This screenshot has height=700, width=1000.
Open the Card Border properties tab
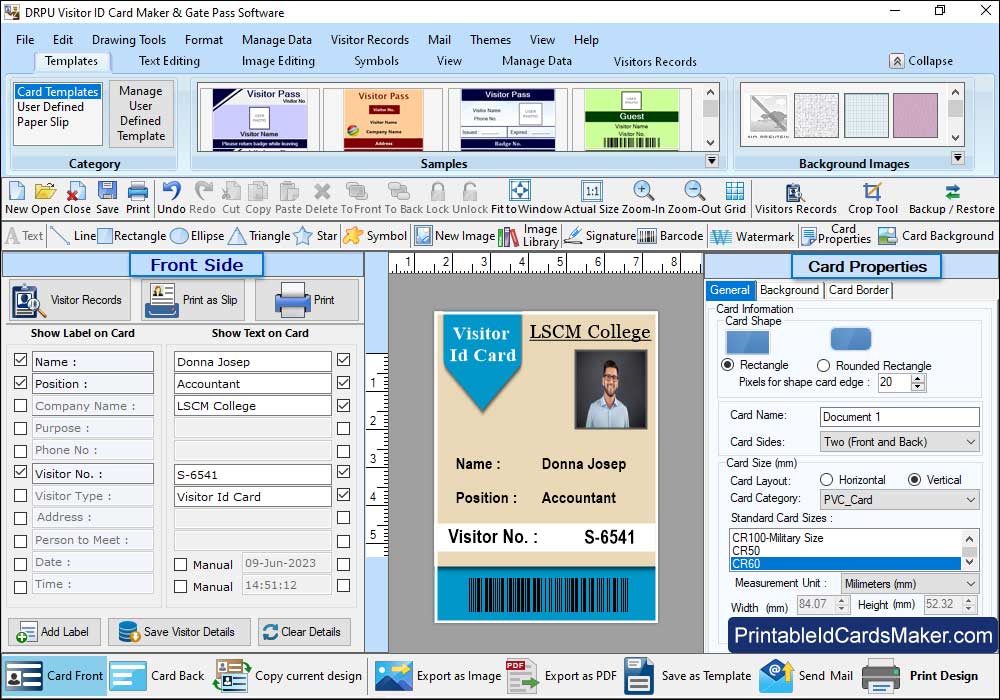tap(858, 290)
